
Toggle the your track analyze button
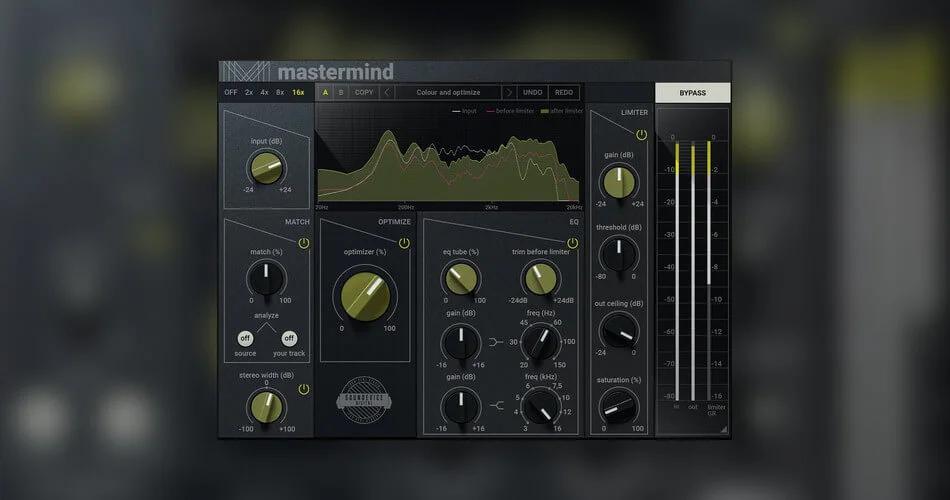coord(289,338)
